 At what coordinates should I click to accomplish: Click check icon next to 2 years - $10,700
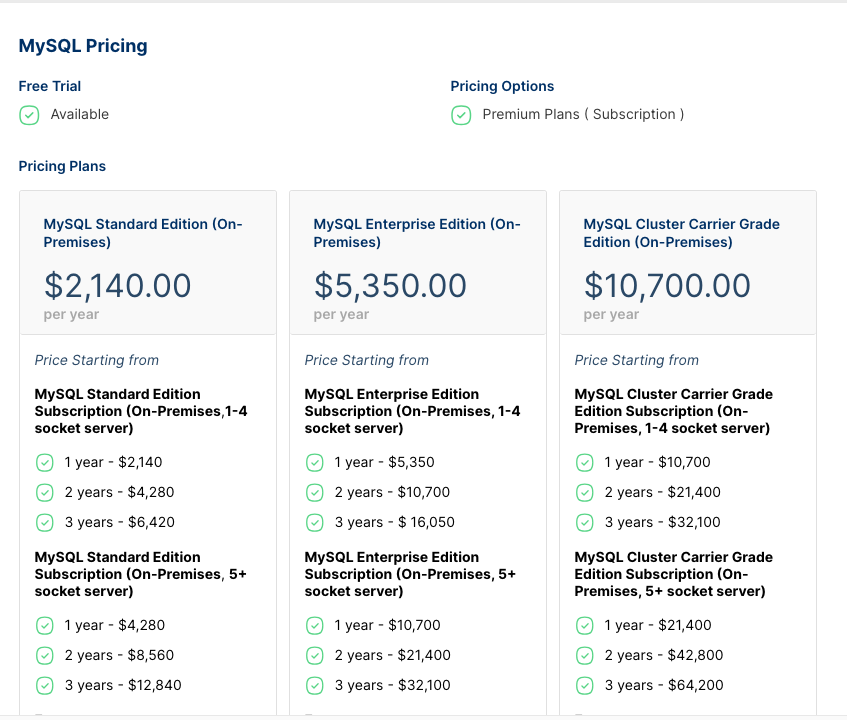point(314,493)
